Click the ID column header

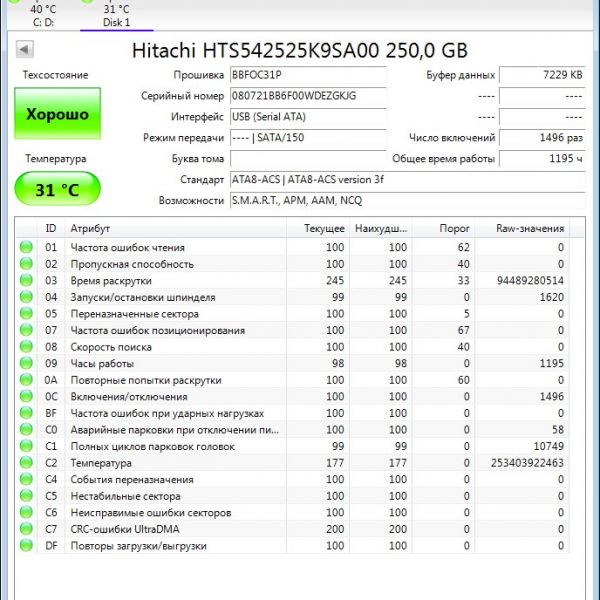point(51,228)
